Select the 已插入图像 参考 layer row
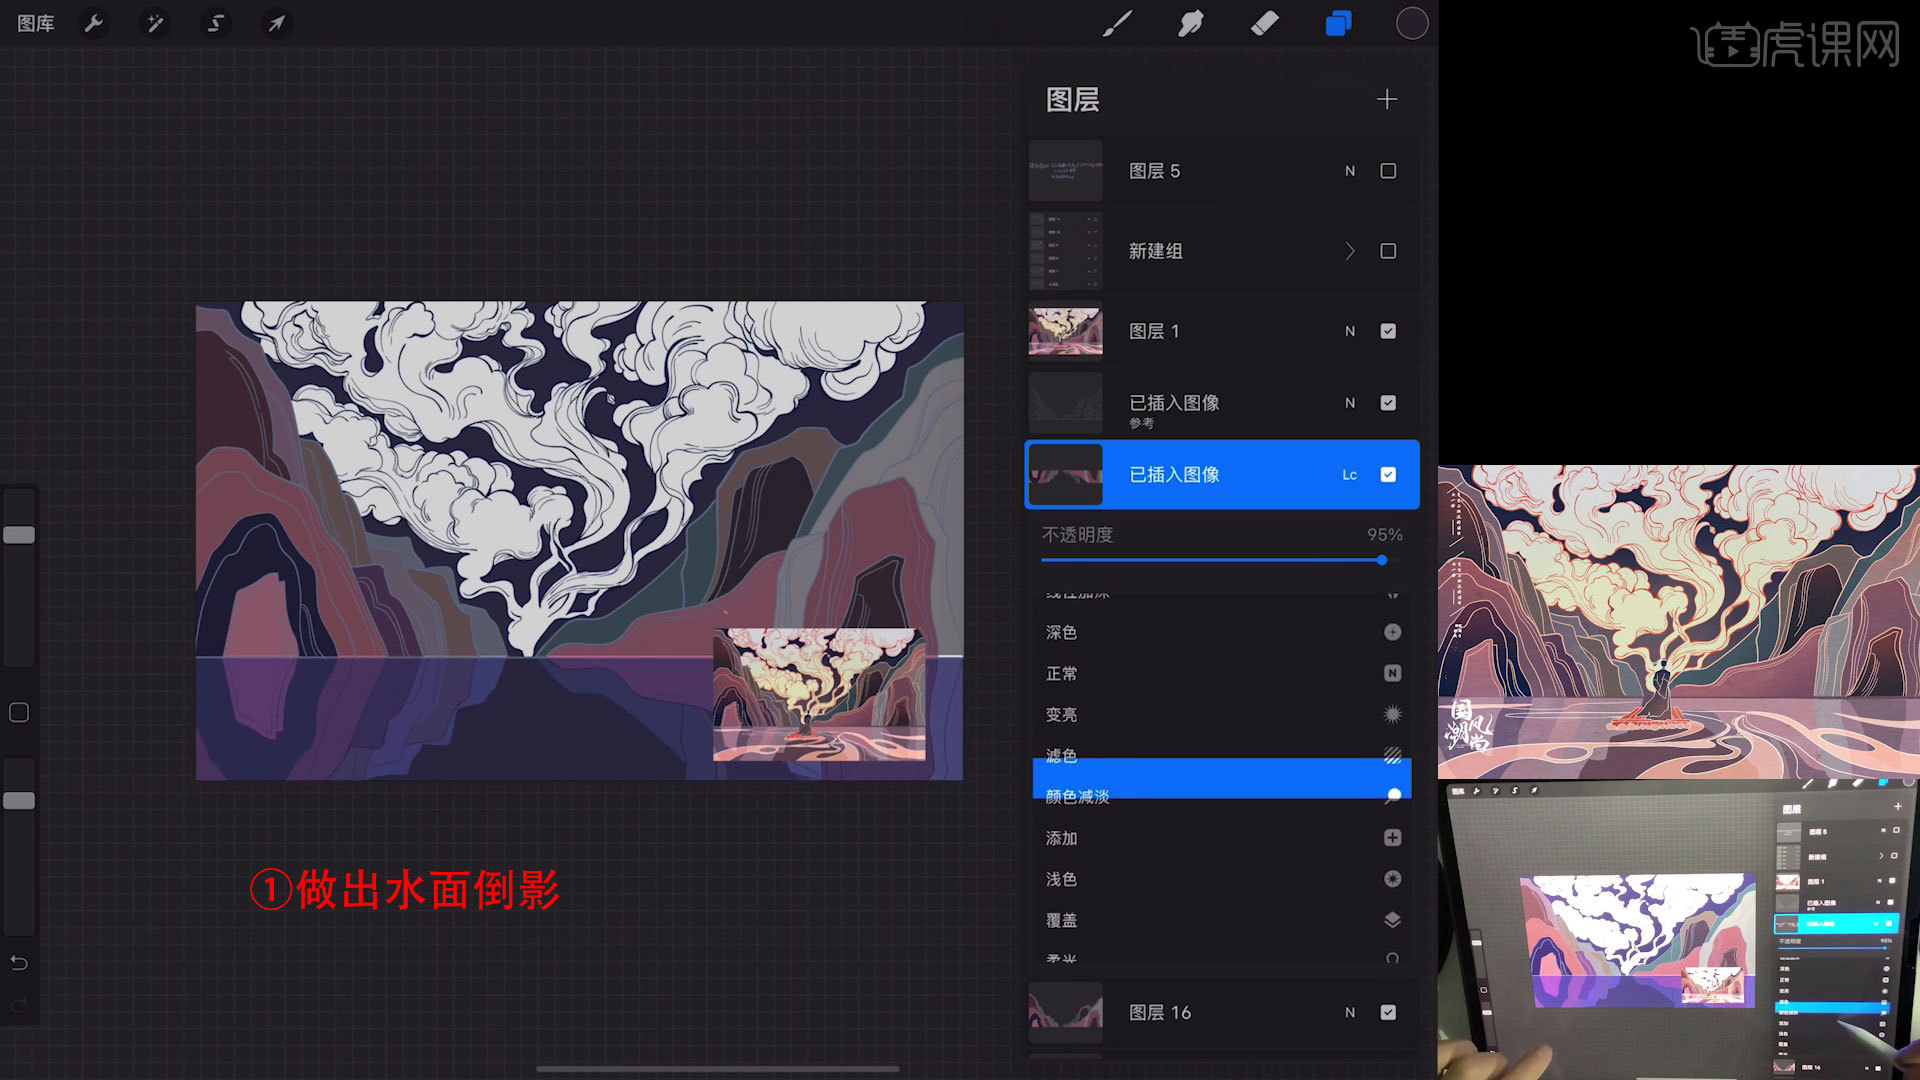Screen dimensions: 1920x1080 [x=1222, y=403]
